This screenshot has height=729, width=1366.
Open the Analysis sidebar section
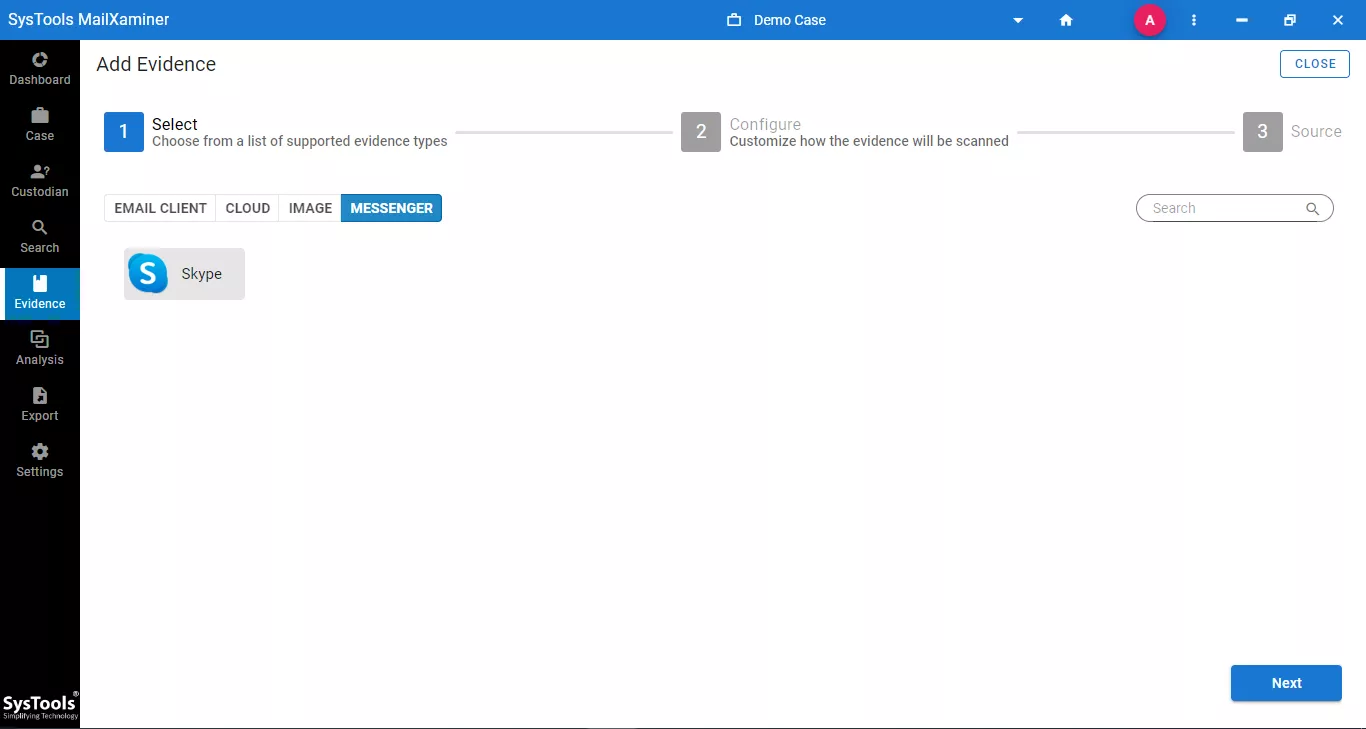(x=40, y=350)
